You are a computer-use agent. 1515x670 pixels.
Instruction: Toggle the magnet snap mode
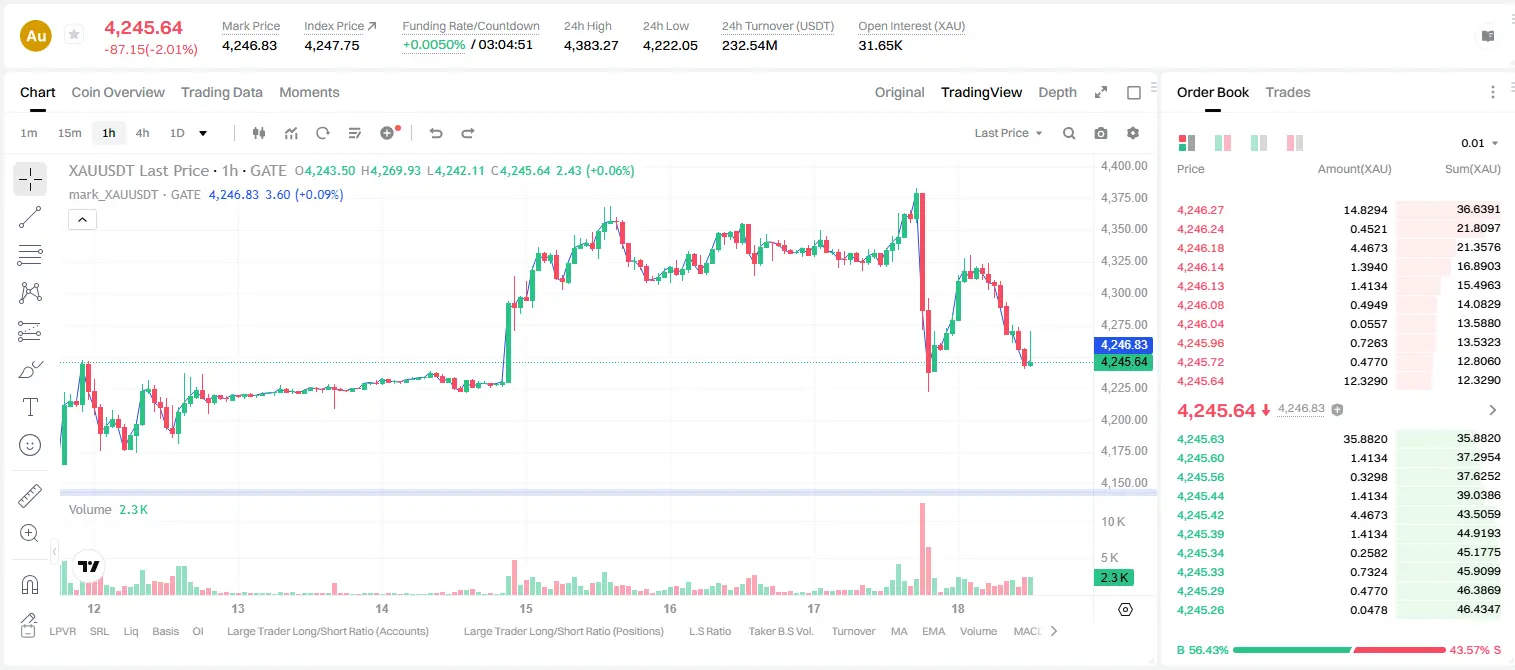pyautogui.click(x=30, y=585)
